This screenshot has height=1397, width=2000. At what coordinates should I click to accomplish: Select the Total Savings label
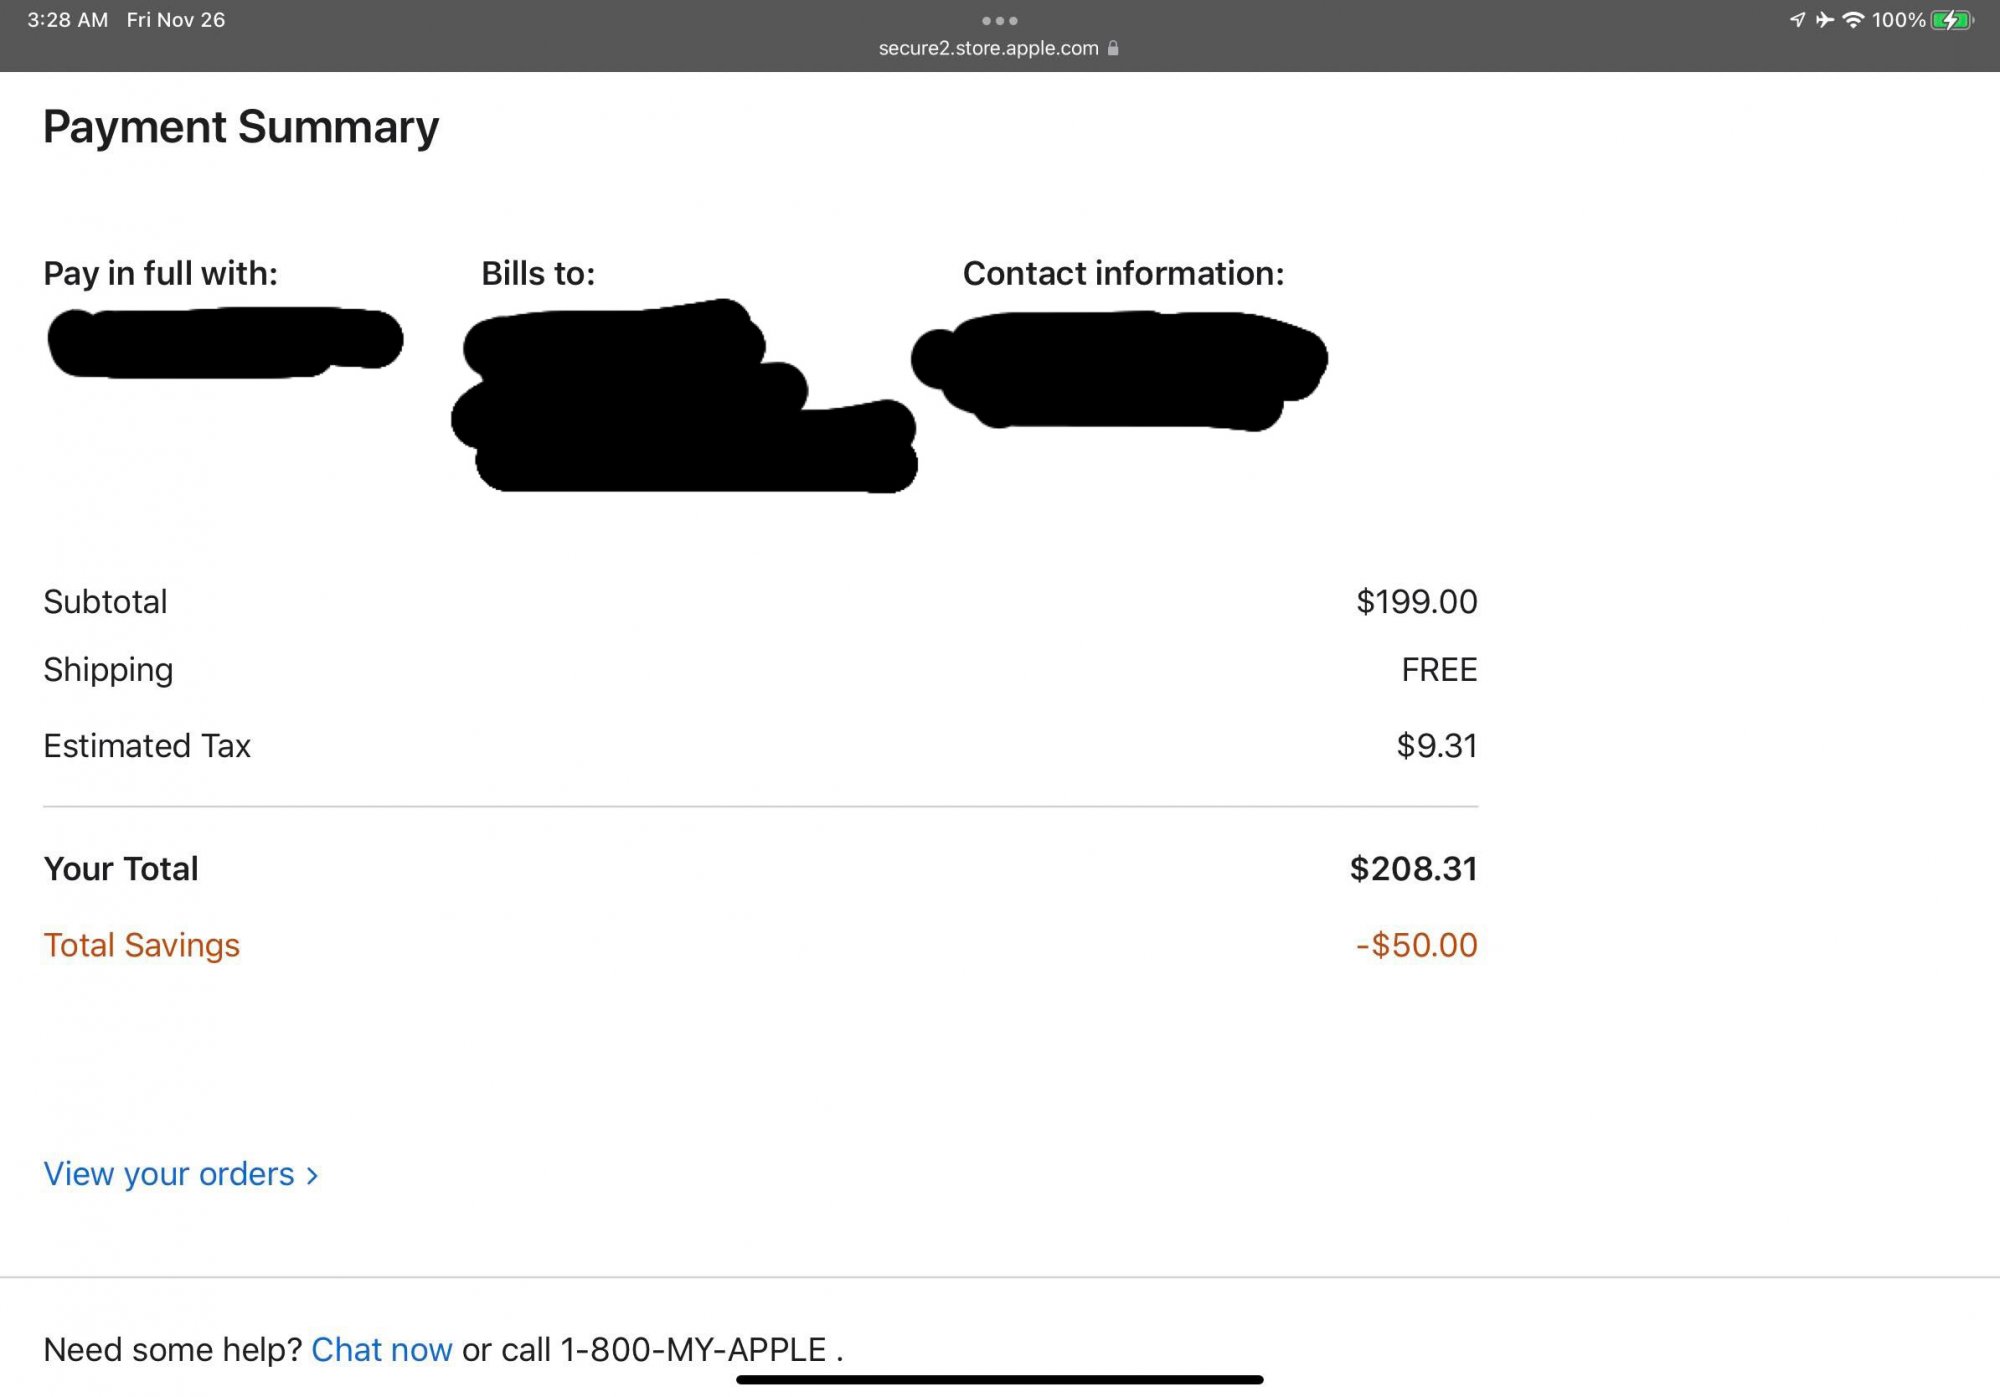click(x=141, y=945)
